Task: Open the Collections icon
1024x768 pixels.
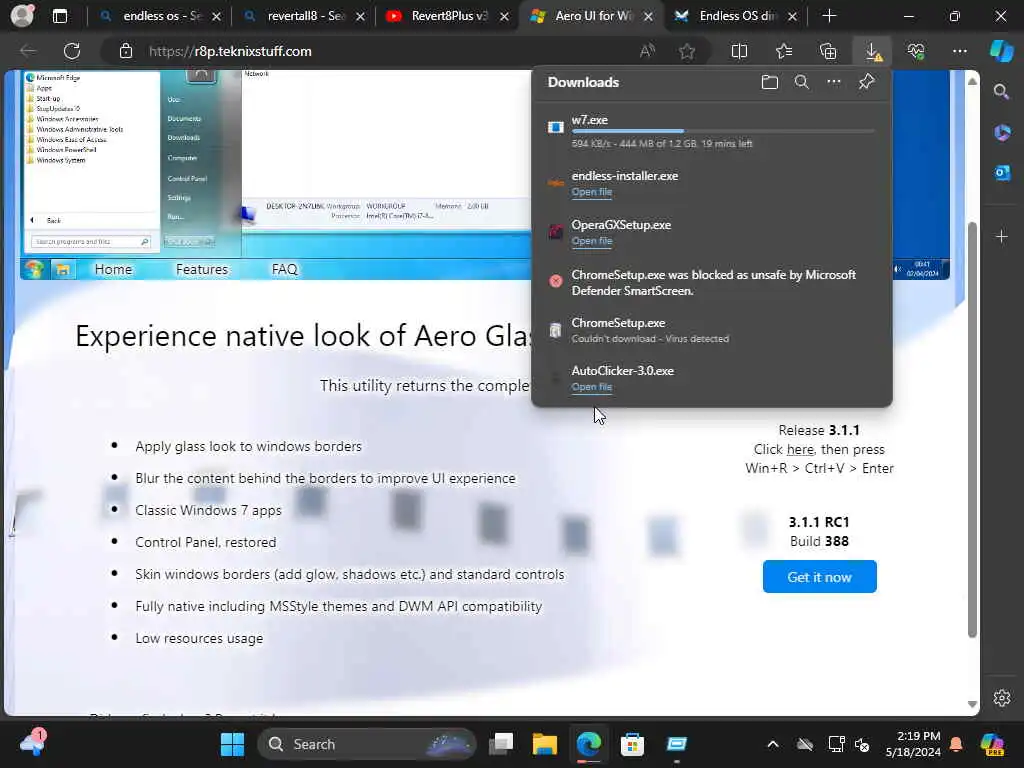Action: pyautogui.click(x=828, y=51)
